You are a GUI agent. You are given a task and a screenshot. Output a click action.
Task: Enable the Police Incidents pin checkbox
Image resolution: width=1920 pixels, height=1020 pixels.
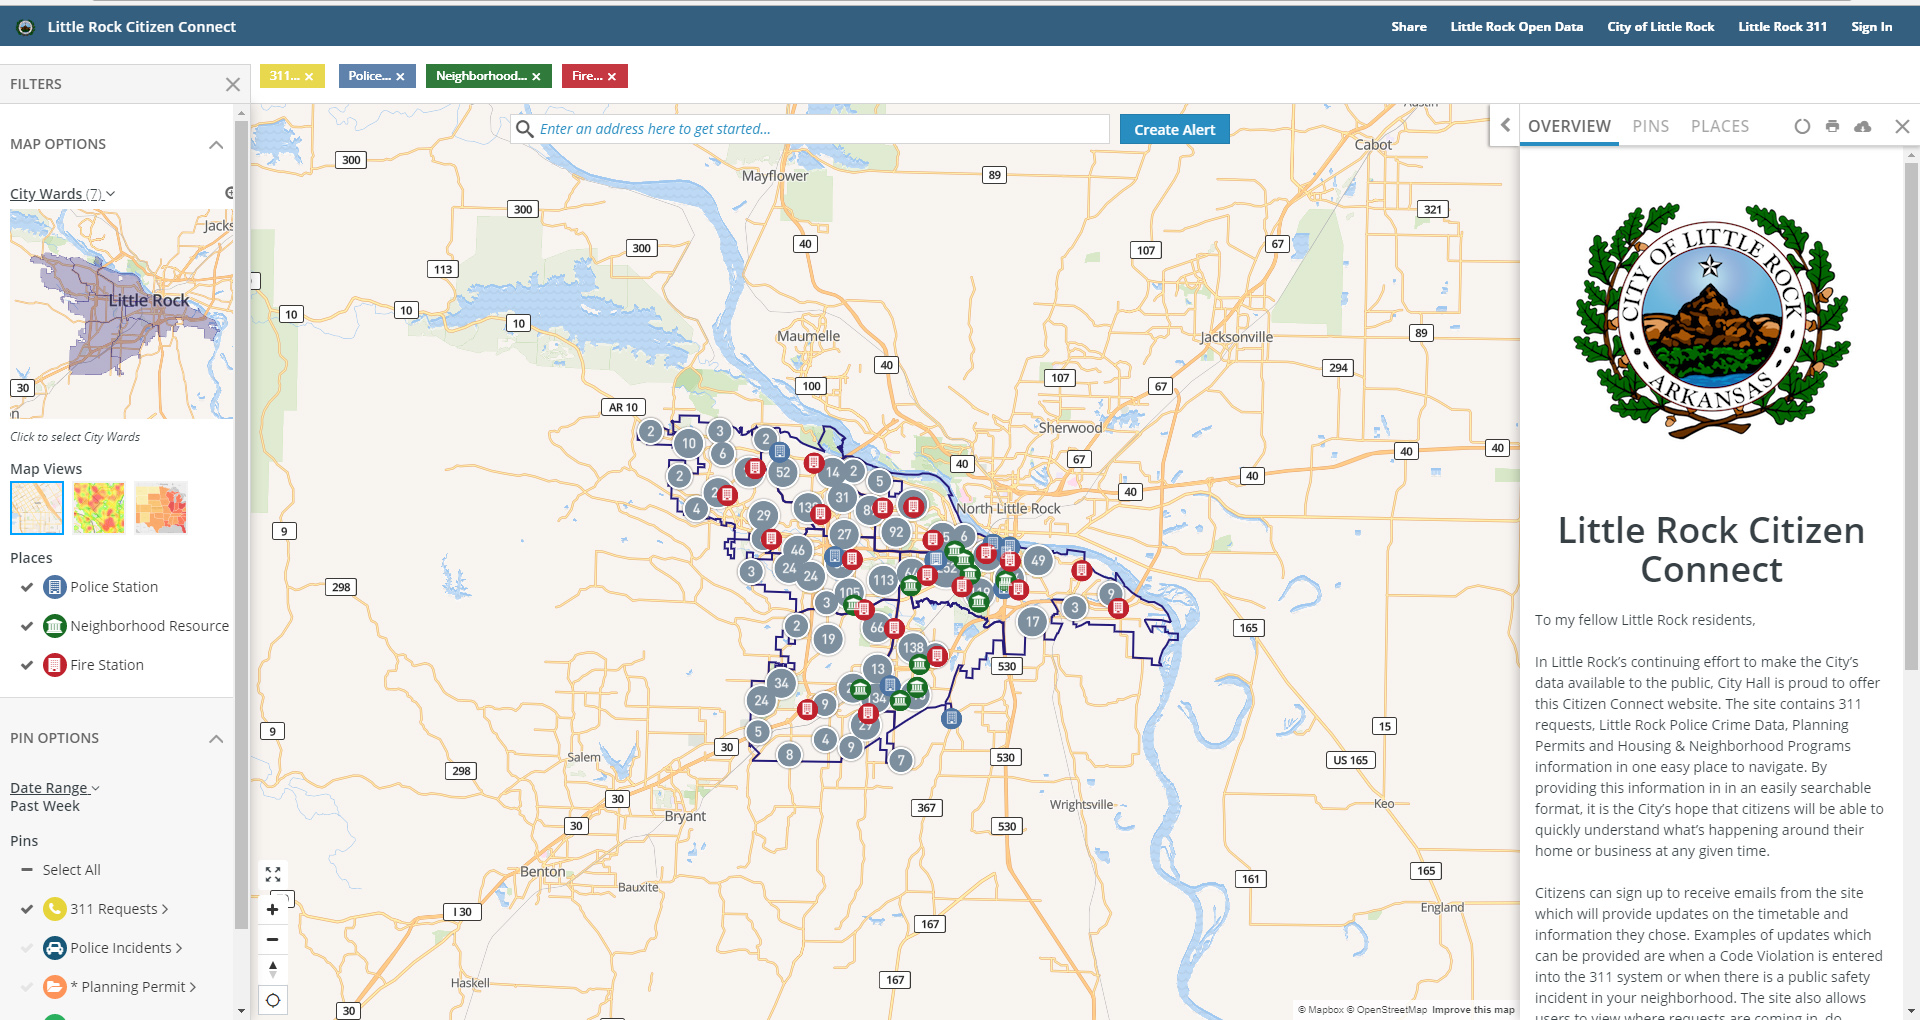coord(27,949)
